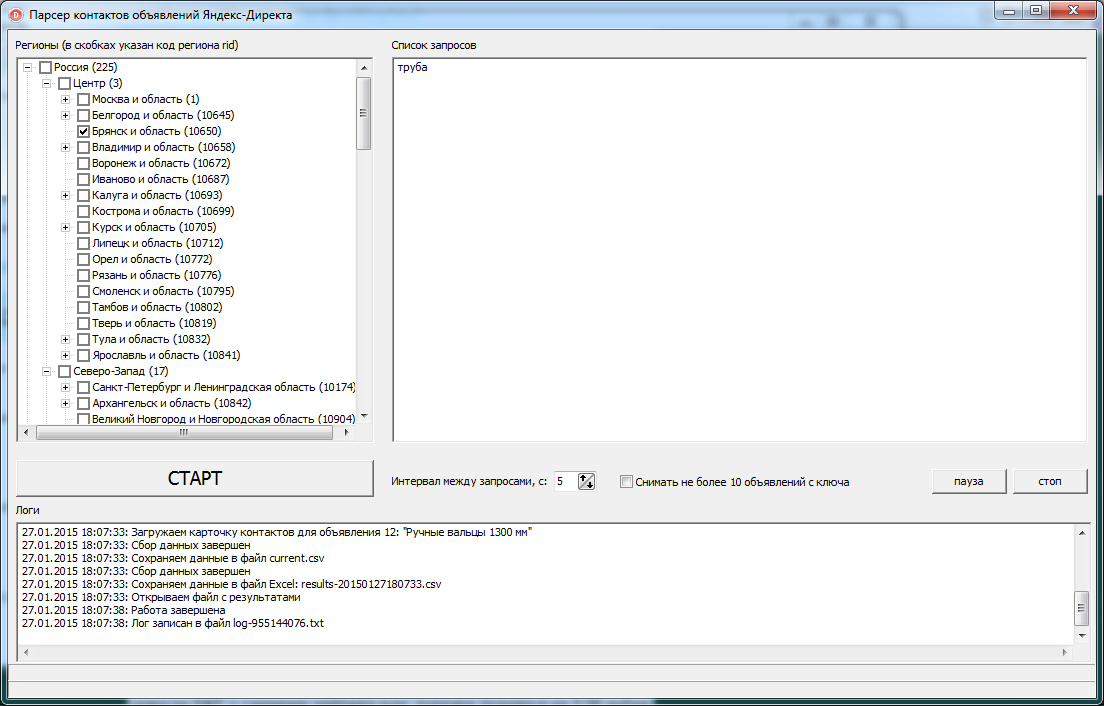Check the Северо-Запад (17) checkbox
This screenshot has height=706, width=1104.
(x=64, y=372)
